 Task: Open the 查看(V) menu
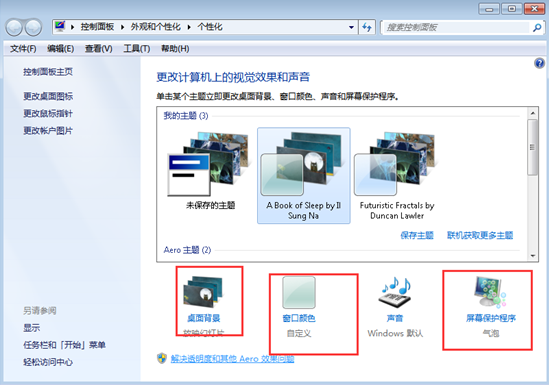(98, 49)
